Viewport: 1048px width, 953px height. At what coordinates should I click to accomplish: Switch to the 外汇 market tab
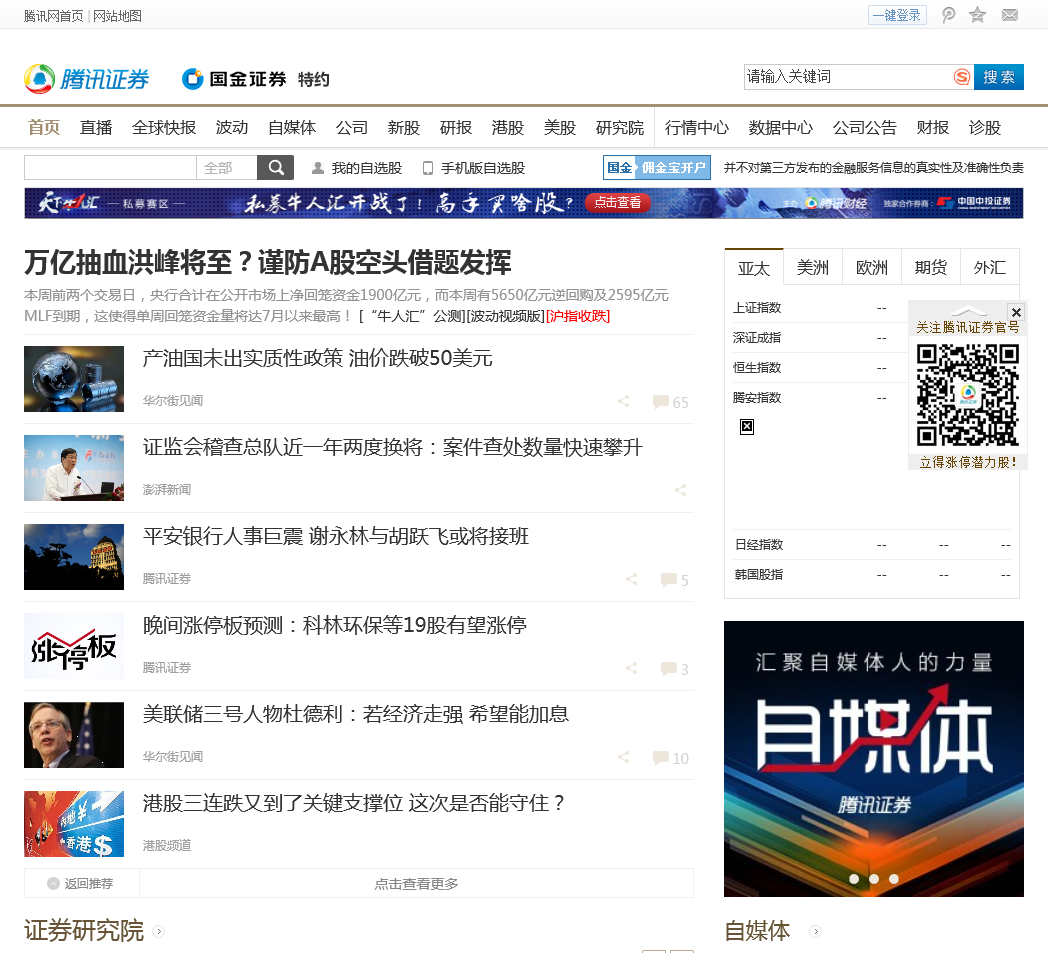pos(989,267)
